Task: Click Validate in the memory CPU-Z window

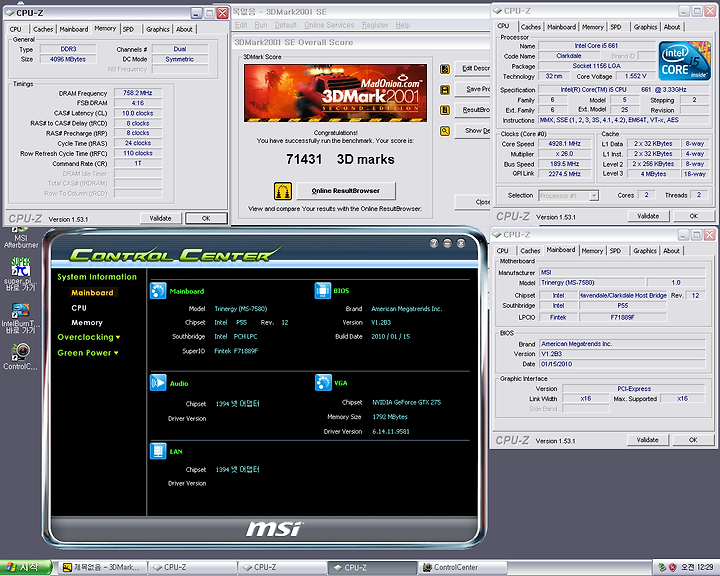Action: 160,218
